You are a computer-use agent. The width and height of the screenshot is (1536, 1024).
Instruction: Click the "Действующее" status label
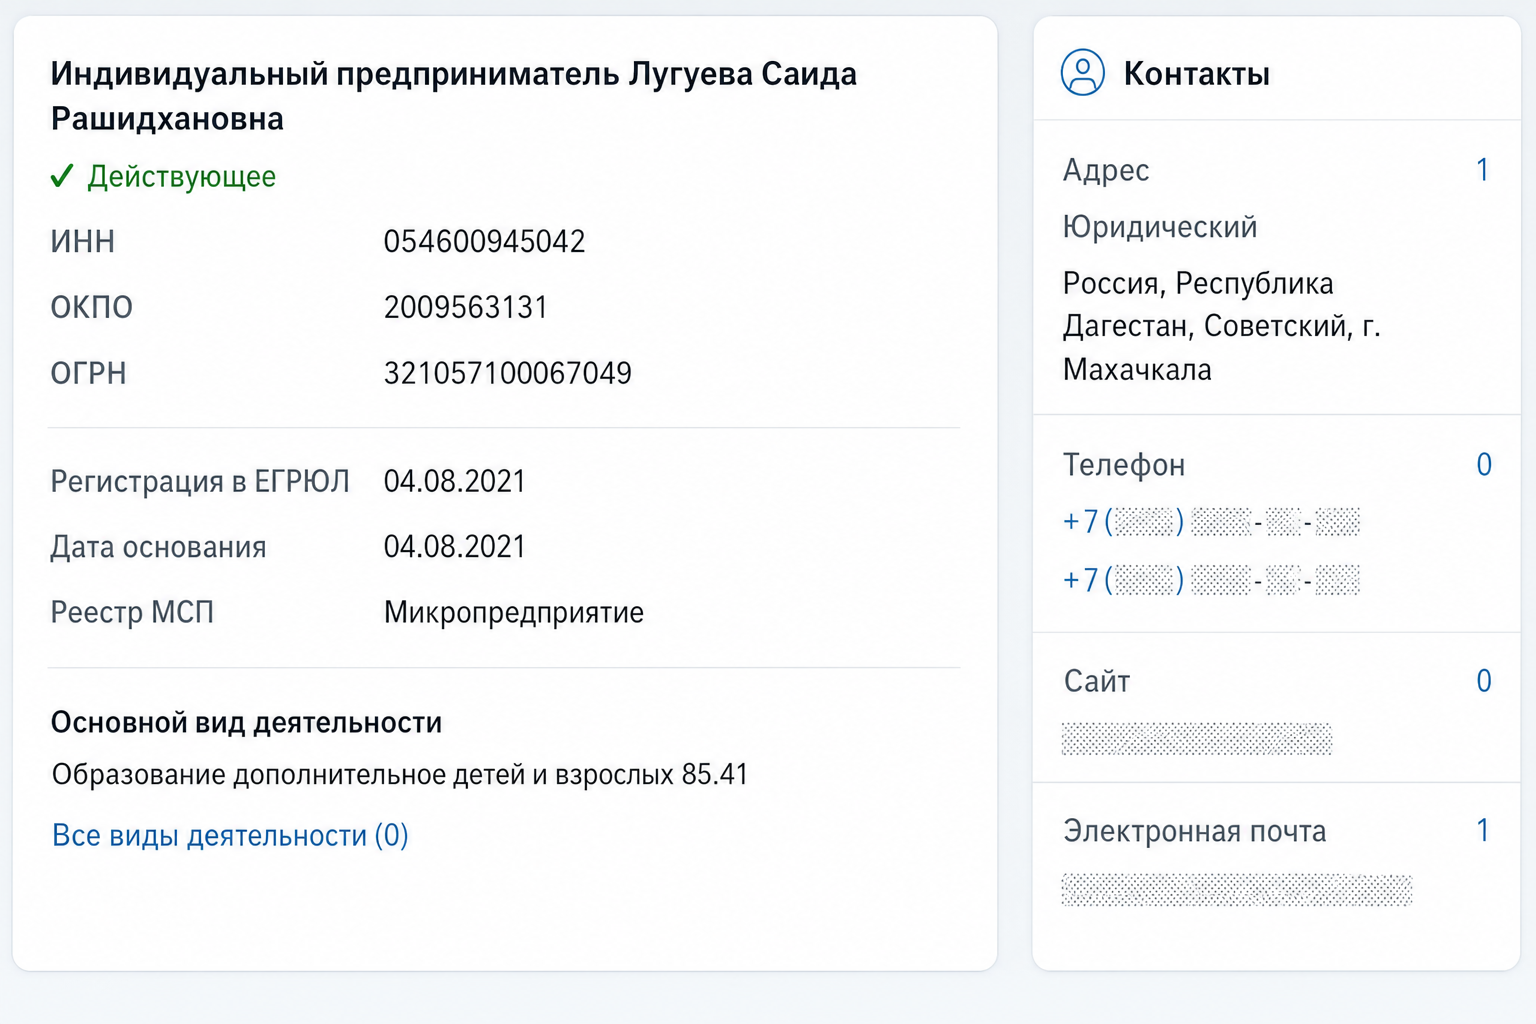click(x=182, y=176)
